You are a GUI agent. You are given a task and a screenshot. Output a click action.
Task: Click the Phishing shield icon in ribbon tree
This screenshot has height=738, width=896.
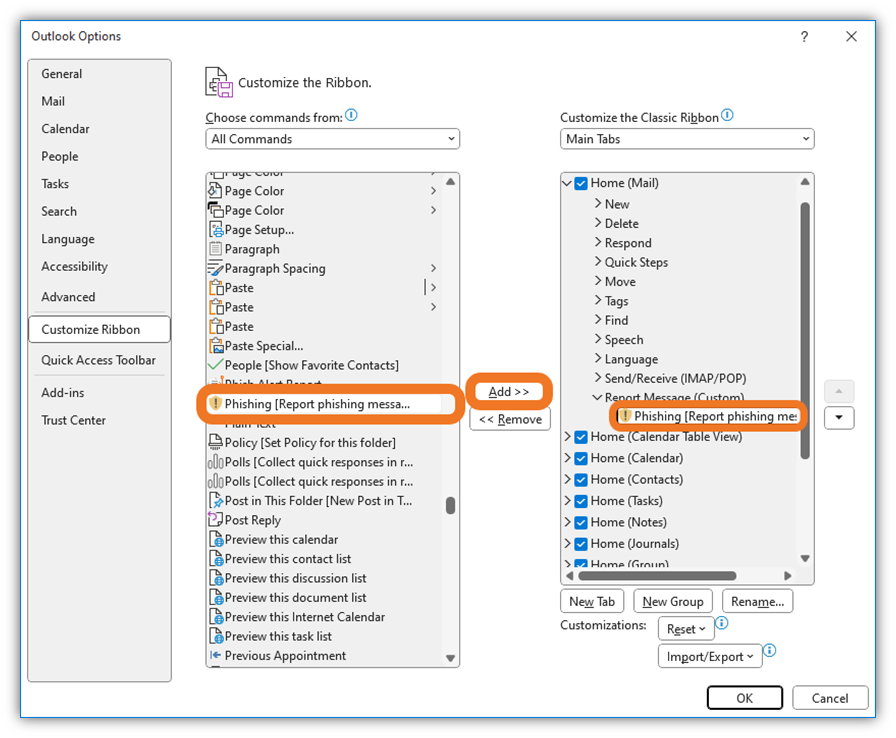pos(625,416)
